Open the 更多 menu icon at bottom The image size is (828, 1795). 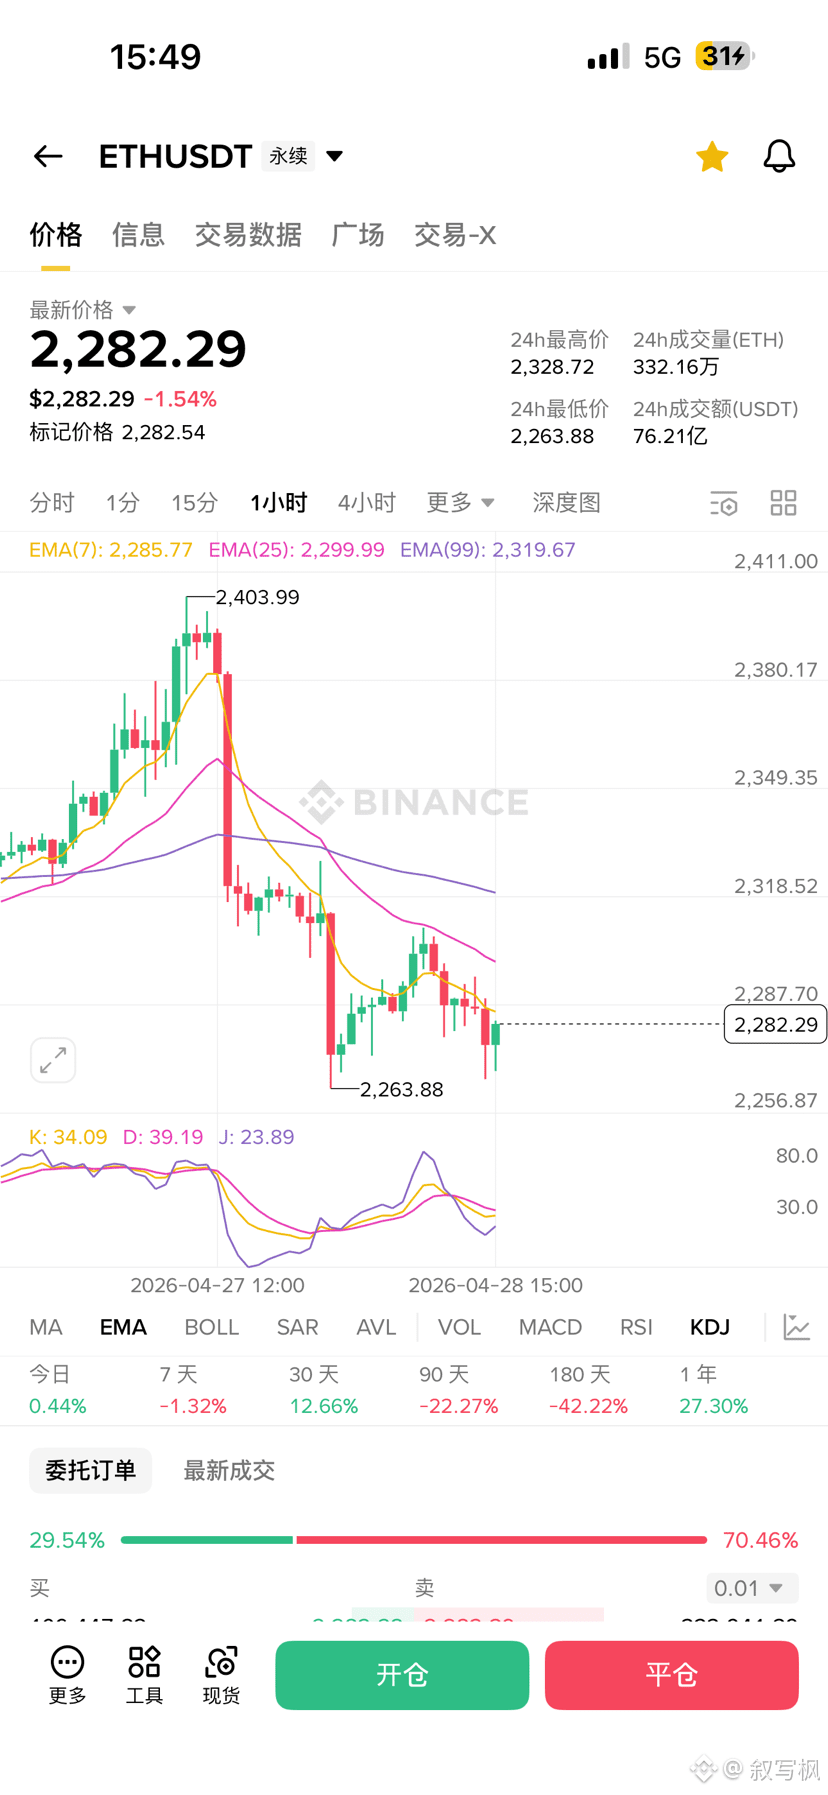point(68,1674)
